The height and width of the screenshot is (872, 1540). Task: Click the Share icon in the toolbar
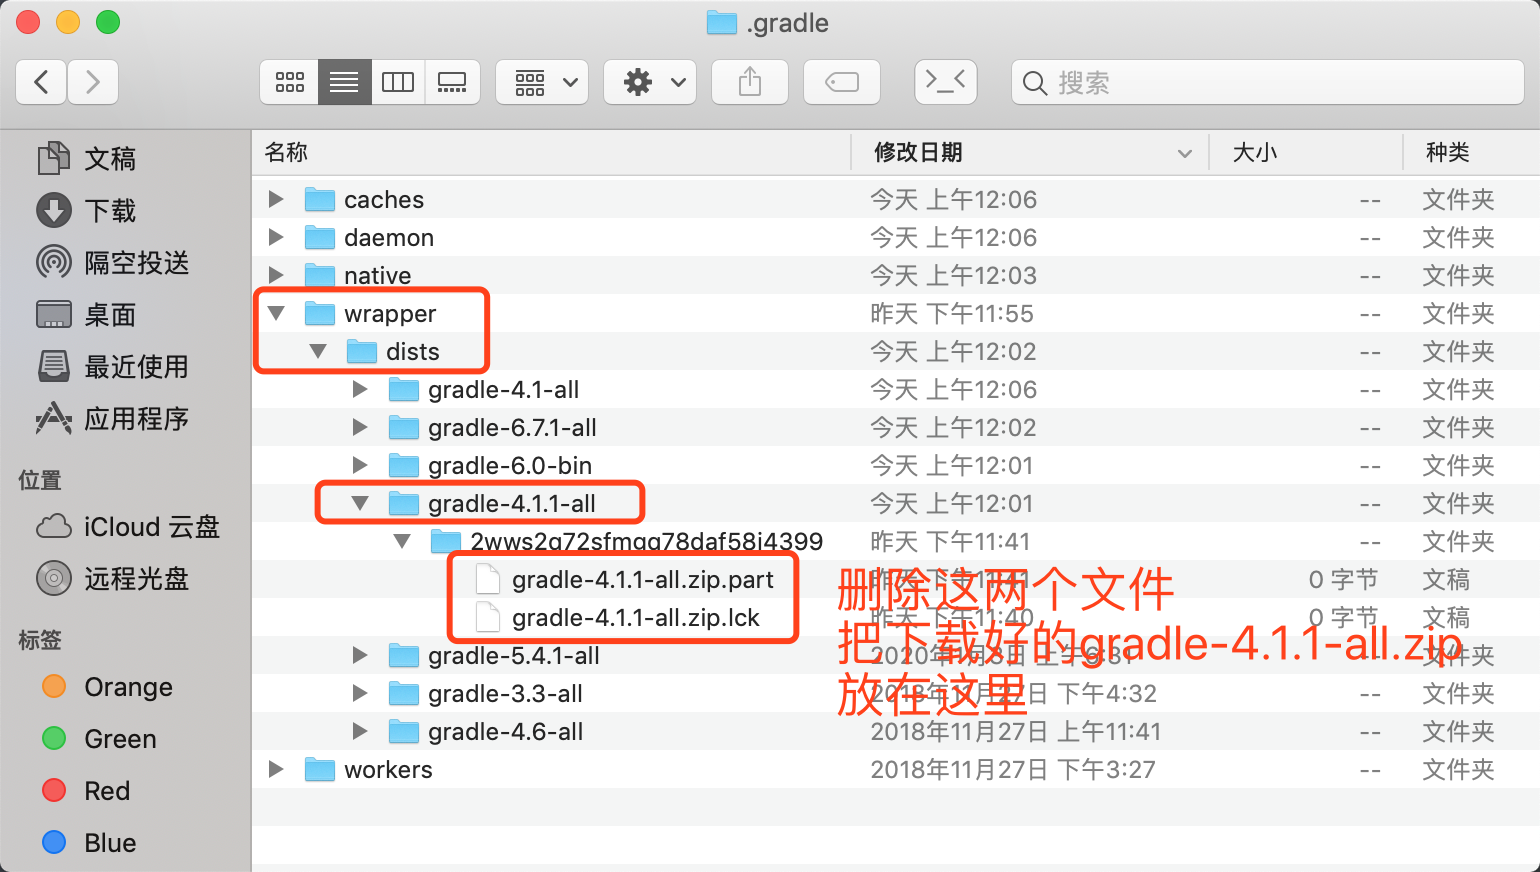point(749,82)
